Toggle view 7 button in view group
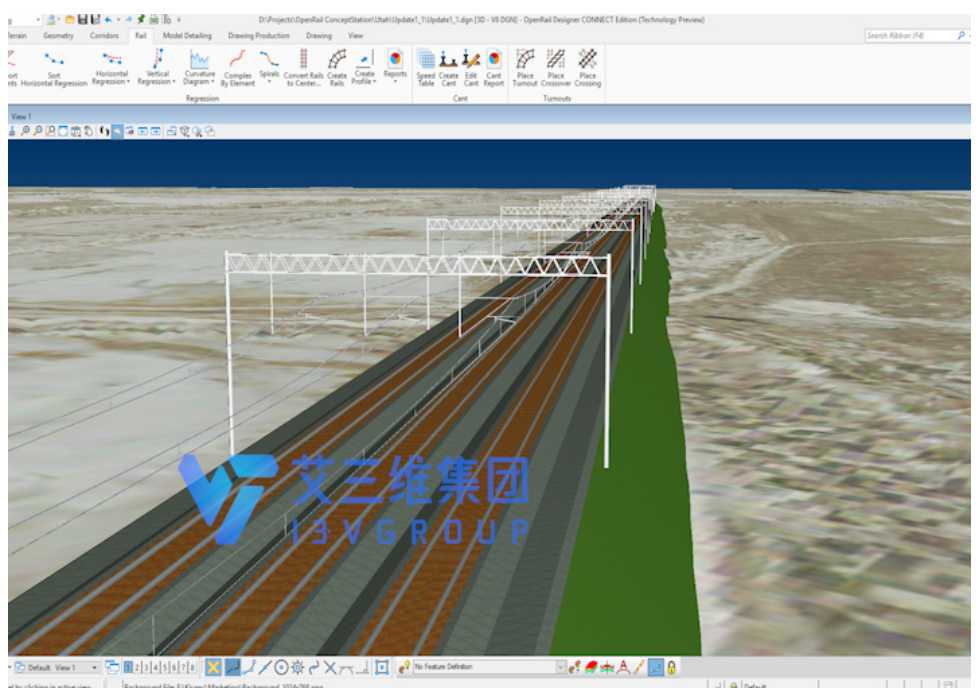Viewport: 978px width, 694px height. click(x=183, y=667)
